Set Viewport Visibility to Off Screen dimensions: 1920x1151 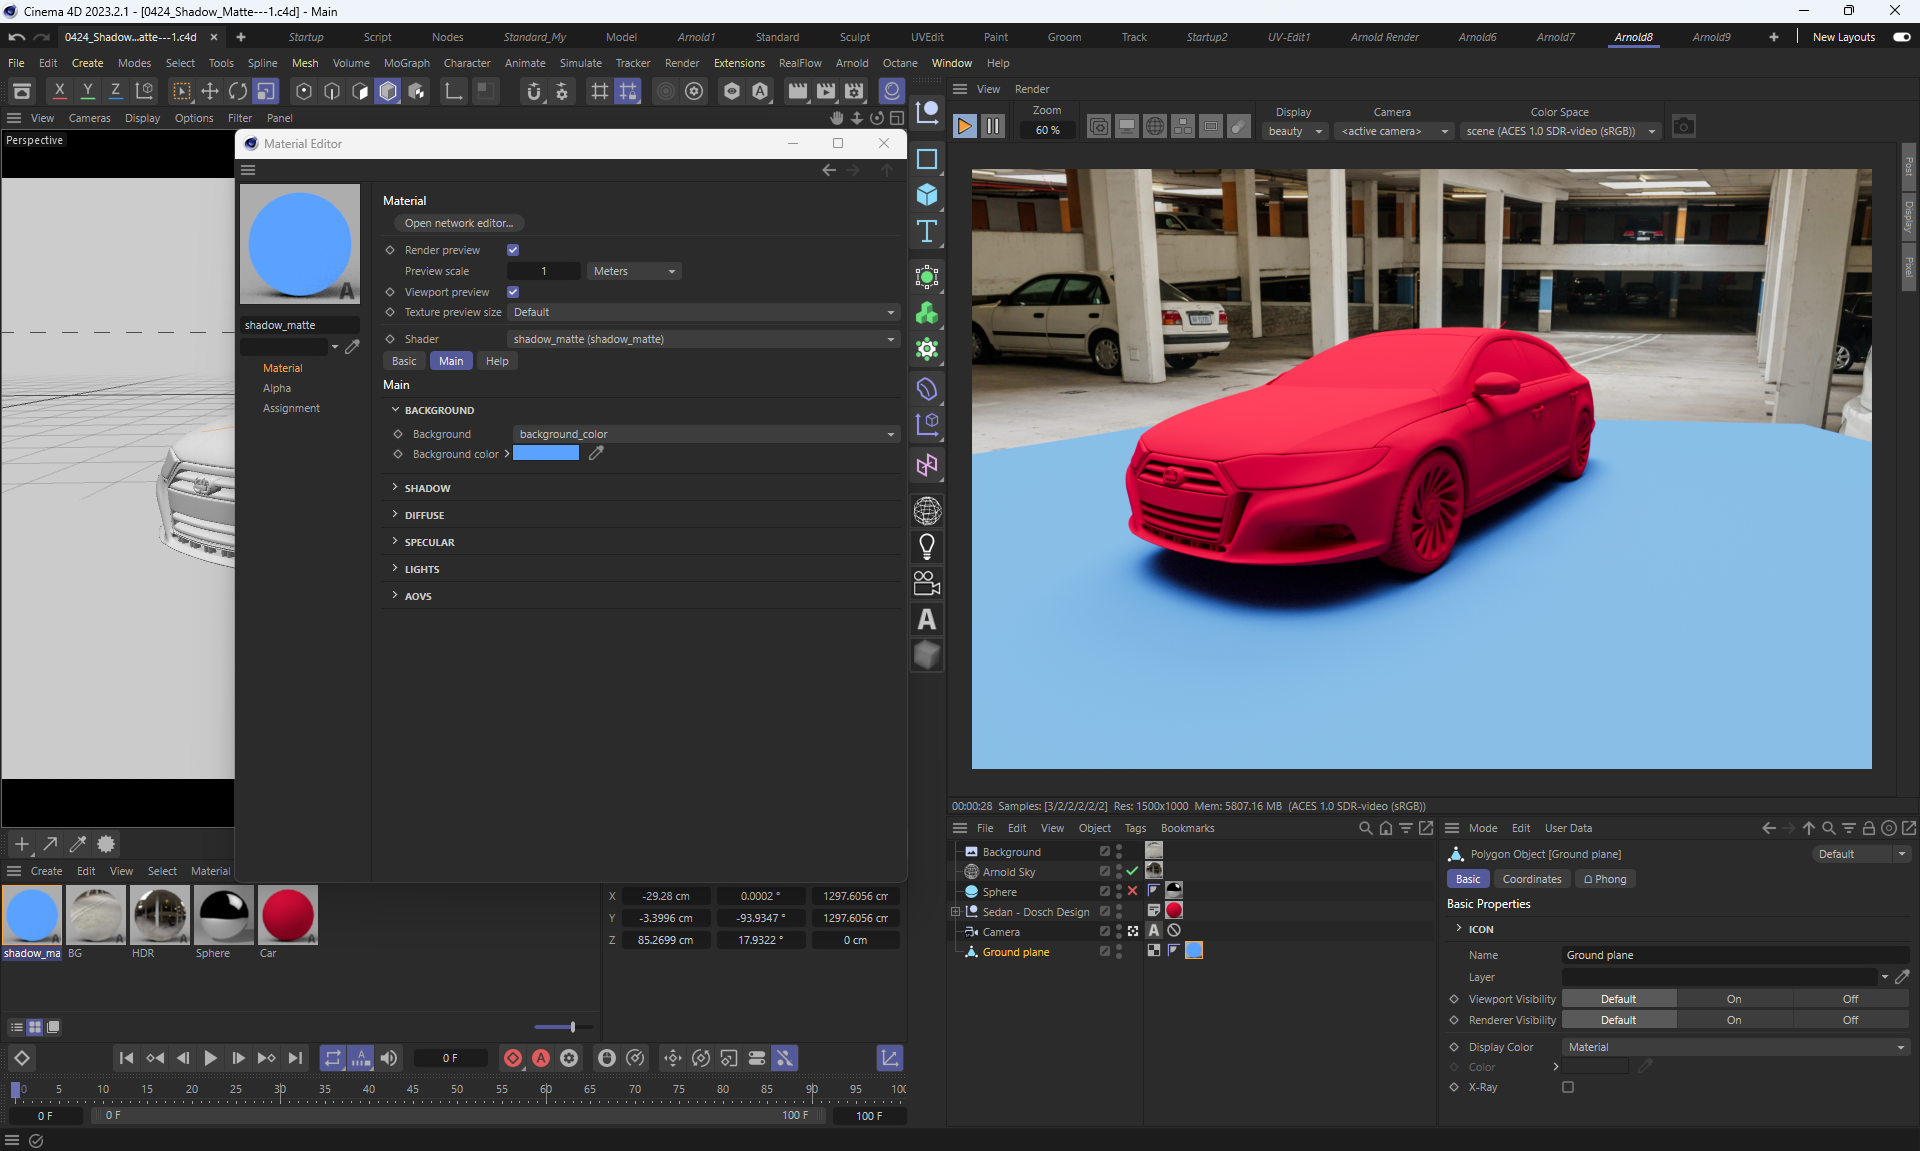pyautogui.click(x=1850, y=999)
